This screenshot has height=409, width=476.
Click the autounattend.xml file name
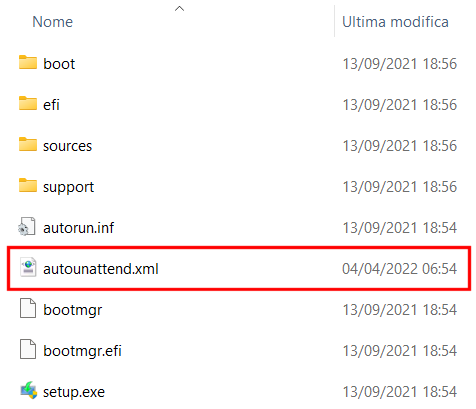(101, 269)
